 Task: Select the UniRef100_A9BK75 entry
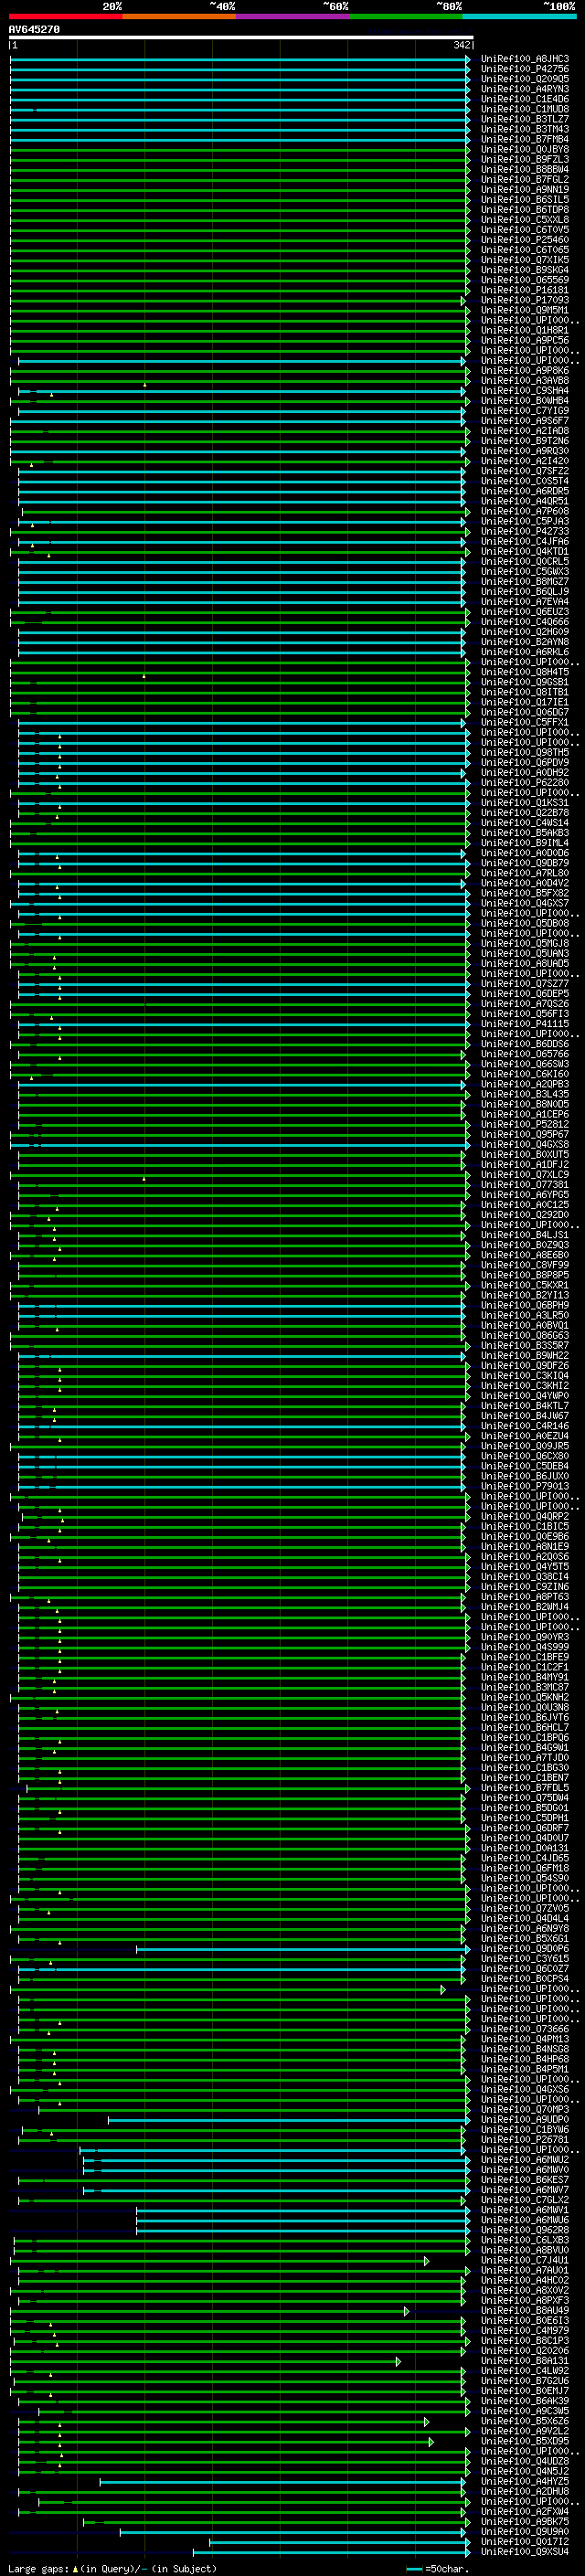[525, 2521]
